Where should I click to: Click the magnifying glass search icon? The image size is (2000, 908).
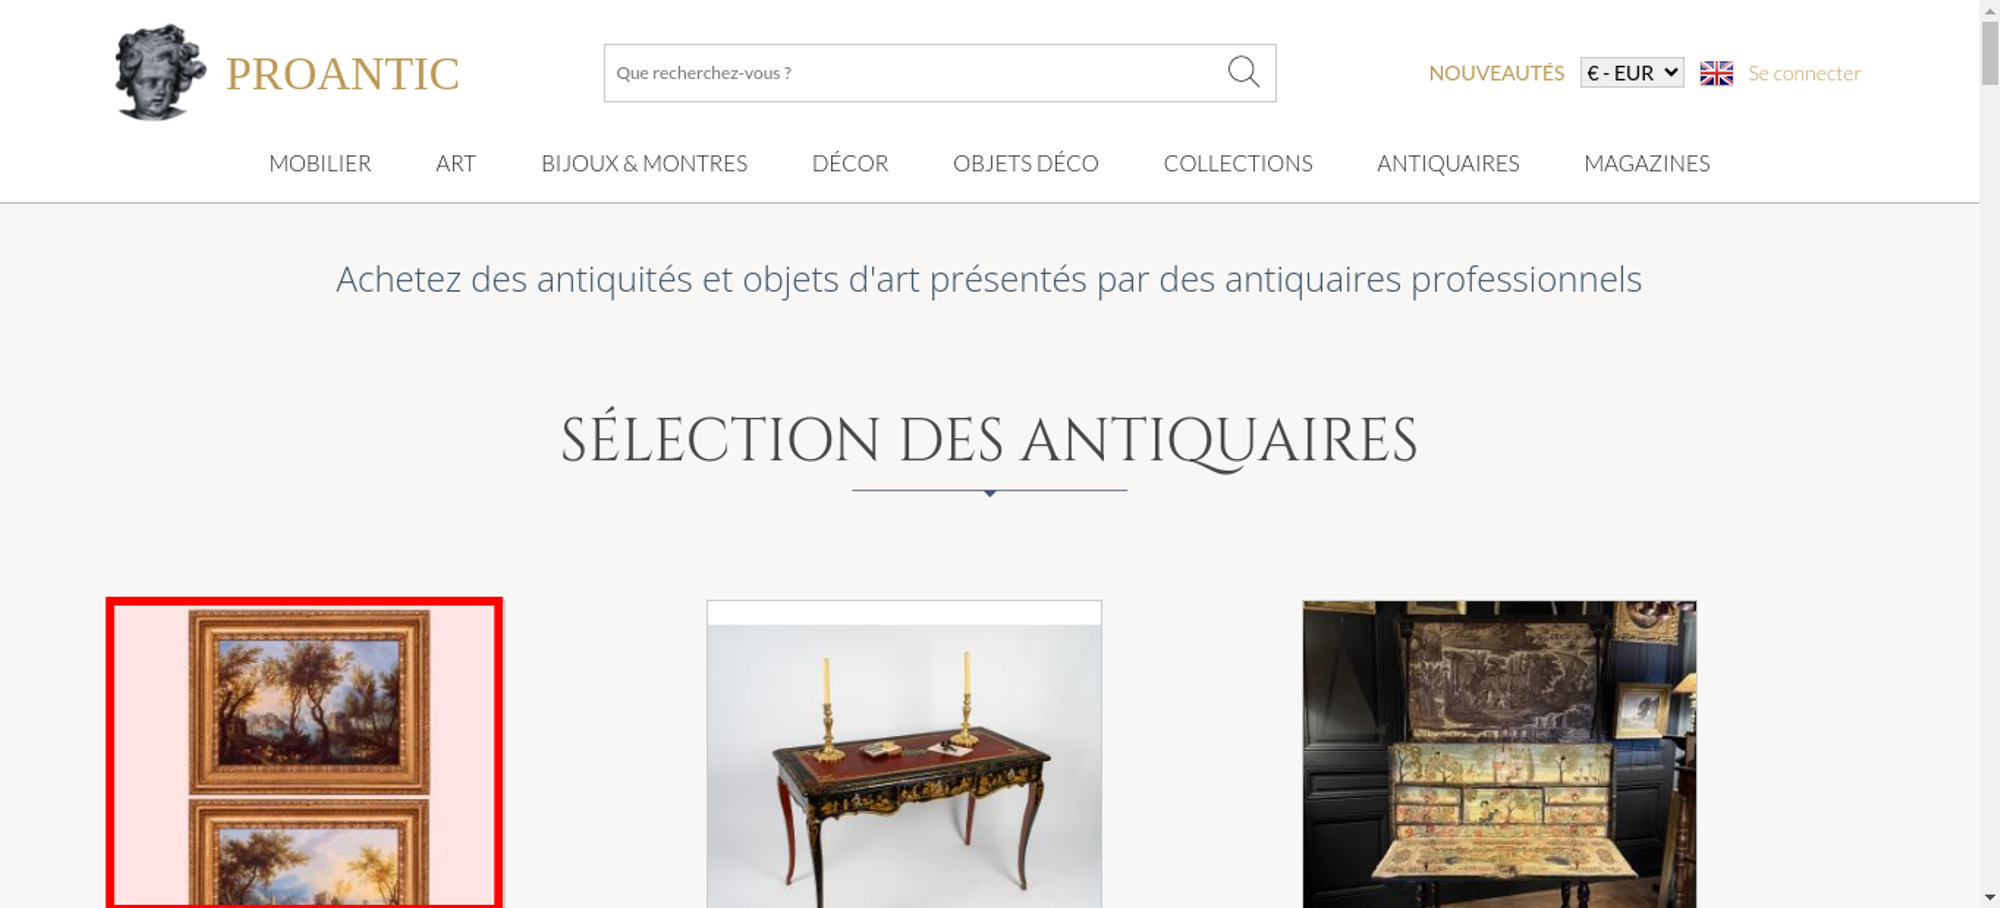[1243, 72]
